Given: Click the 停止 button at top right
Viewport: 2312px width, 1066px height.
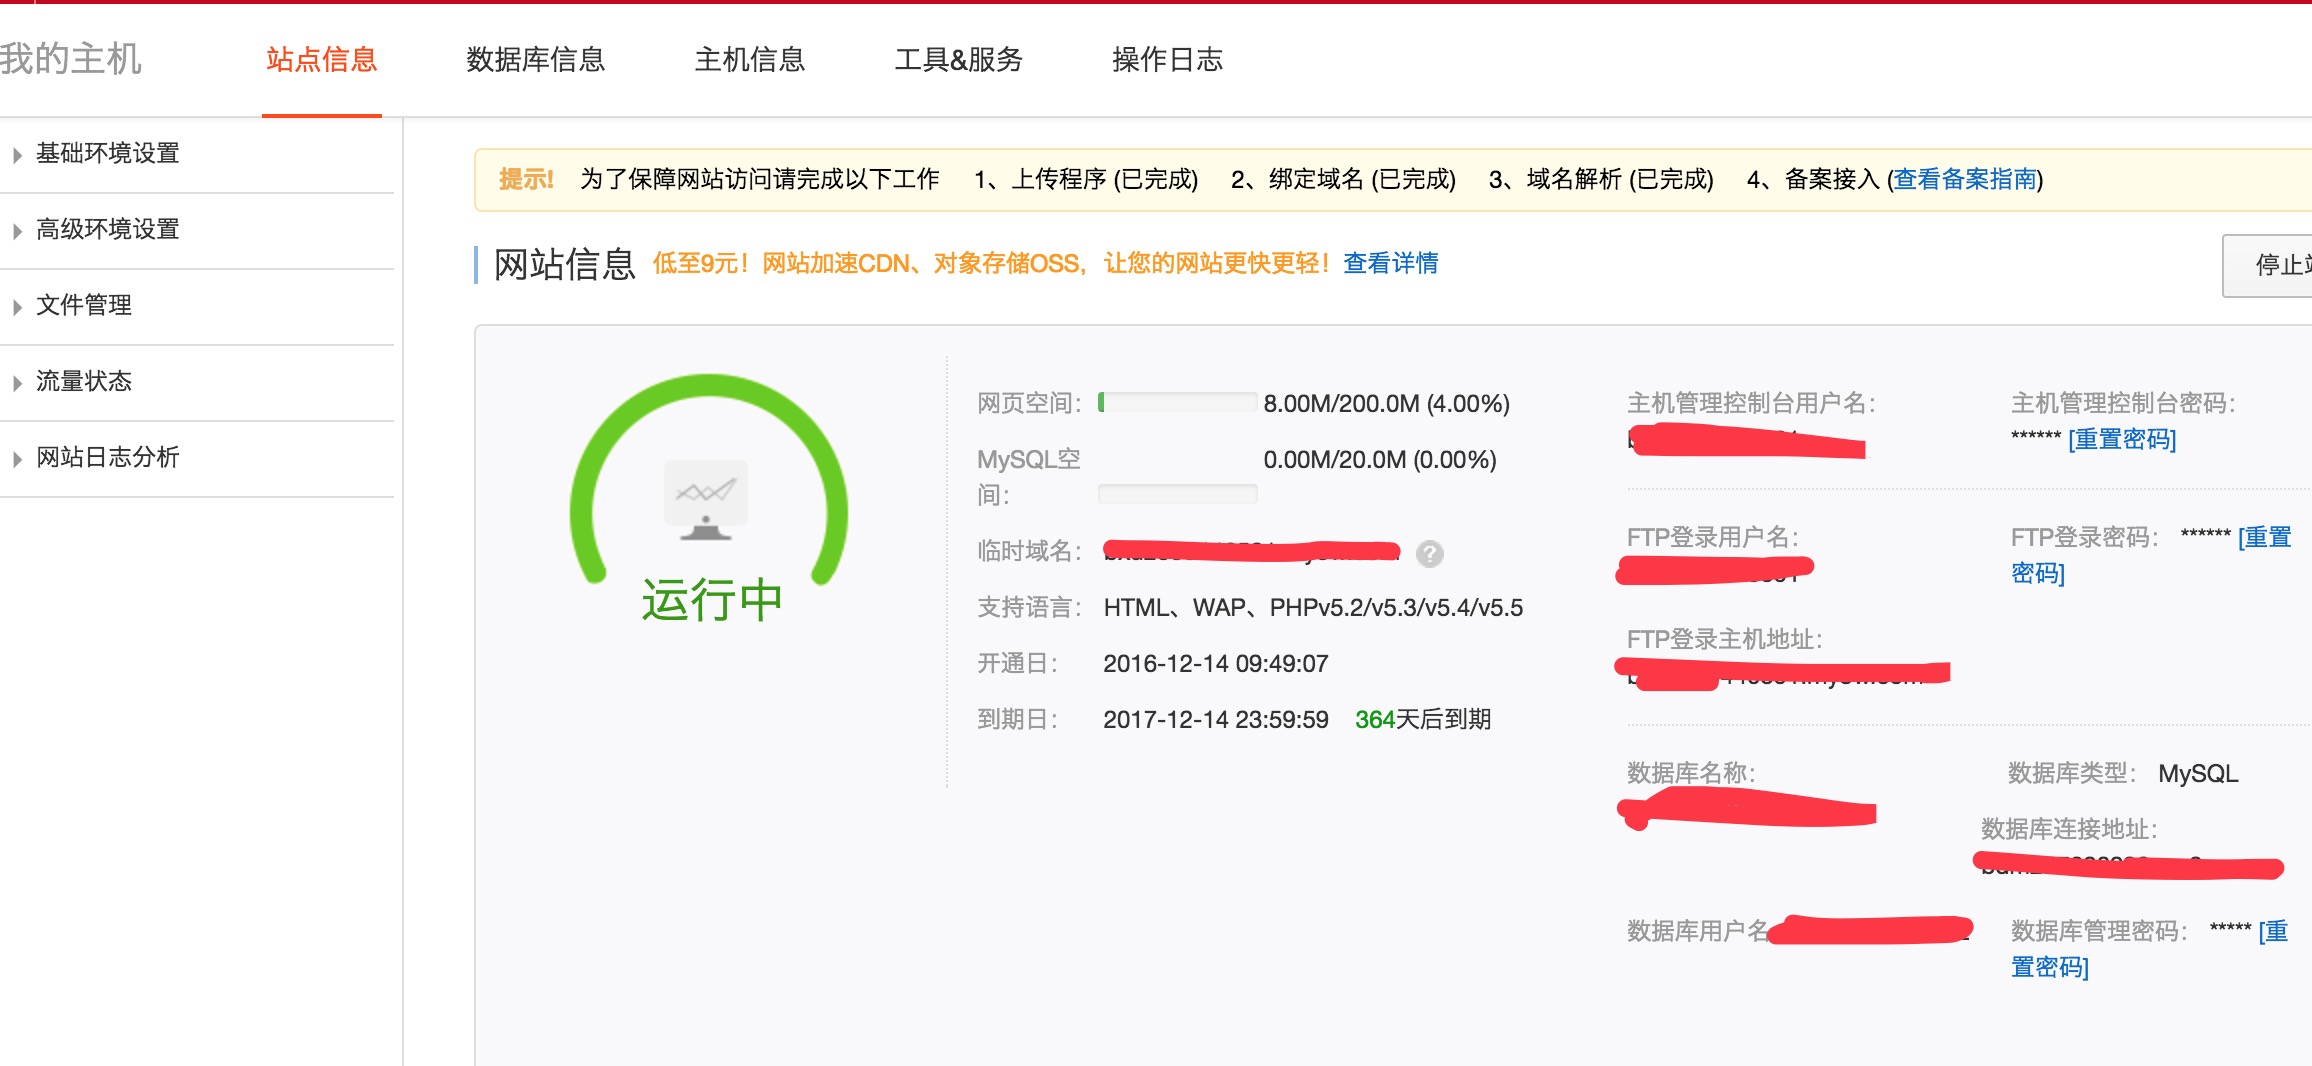Looking at the screenshot, I should (2267, 265).
